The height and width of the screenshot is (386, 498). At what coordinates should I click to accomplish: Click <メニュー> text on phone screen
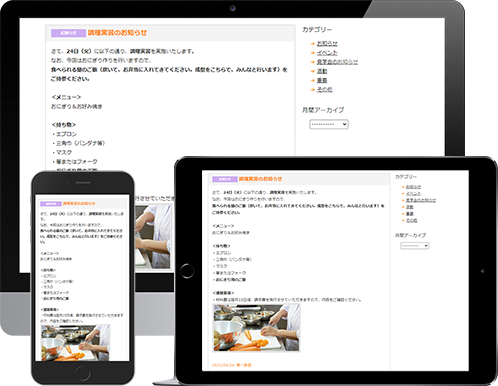[49, 253]
